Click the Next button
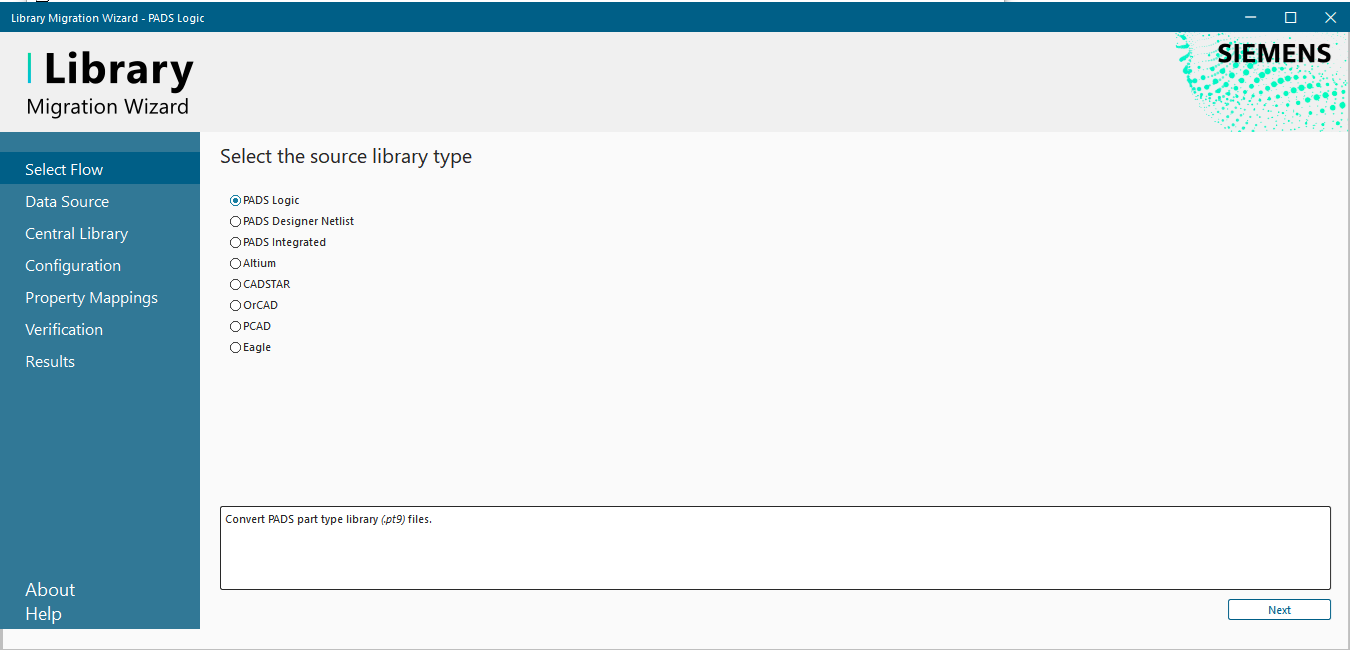Viewport: 1350px width, 650px height. point(1279,610)
